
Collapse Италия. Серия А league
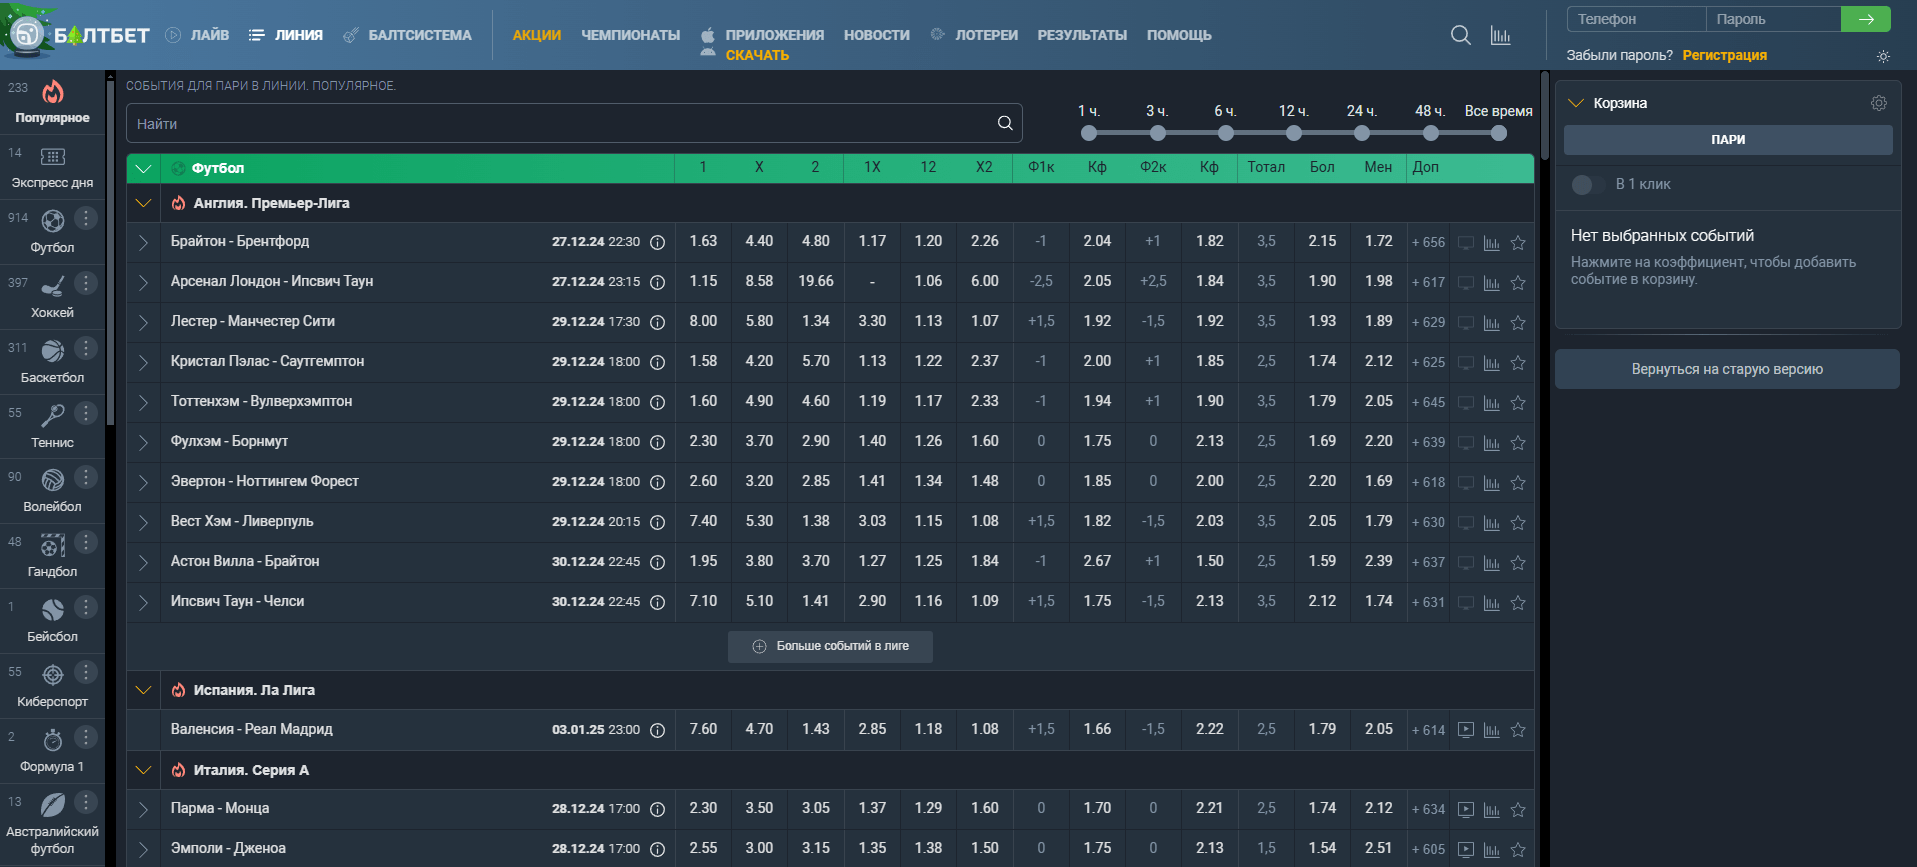143,770
